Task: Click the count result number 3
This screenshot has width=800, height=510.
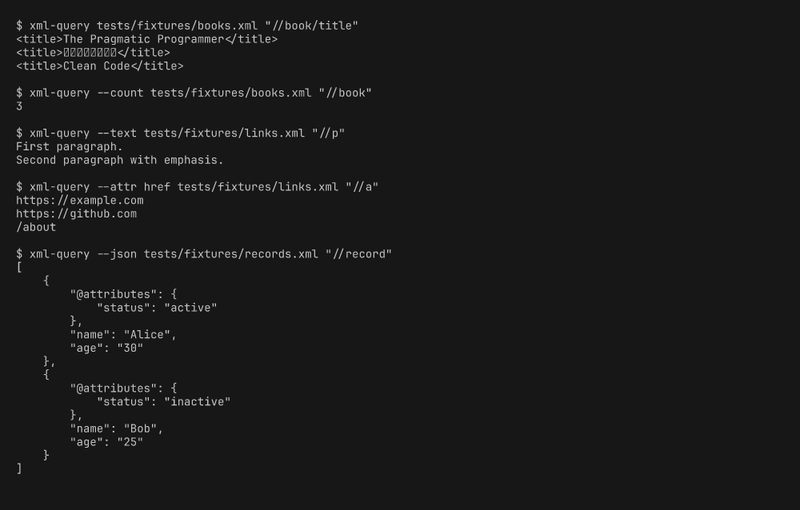Action: point(20,106)
